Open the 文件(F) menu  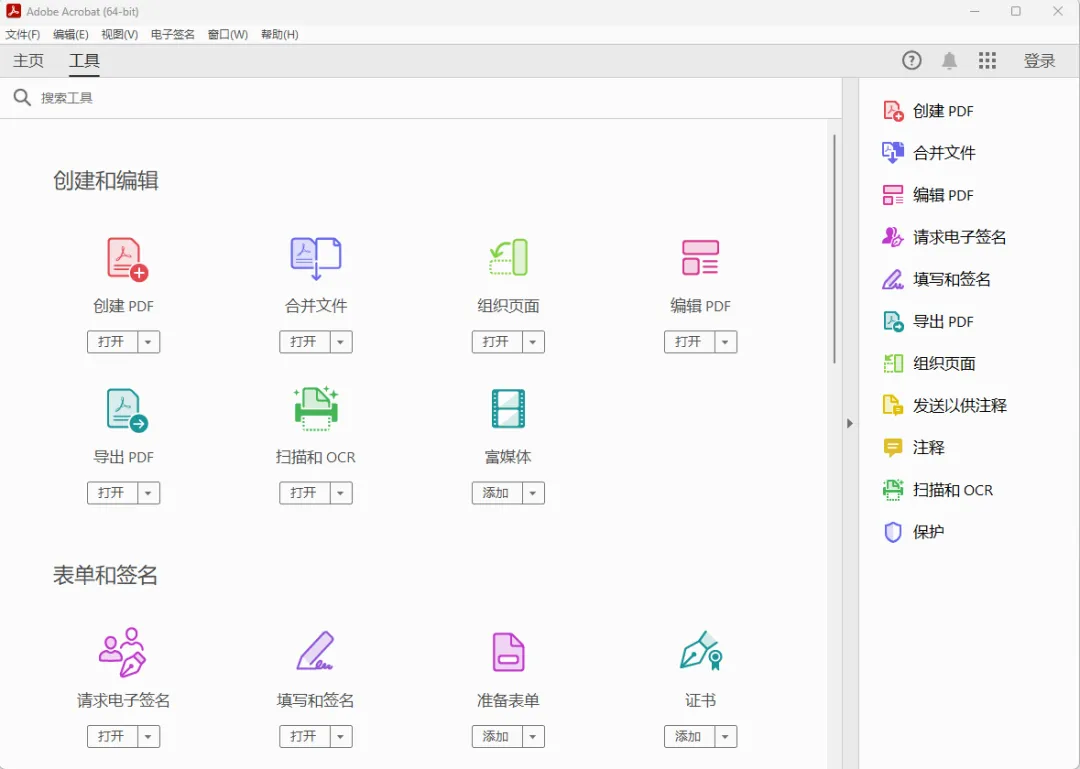[x=23, y=34]
